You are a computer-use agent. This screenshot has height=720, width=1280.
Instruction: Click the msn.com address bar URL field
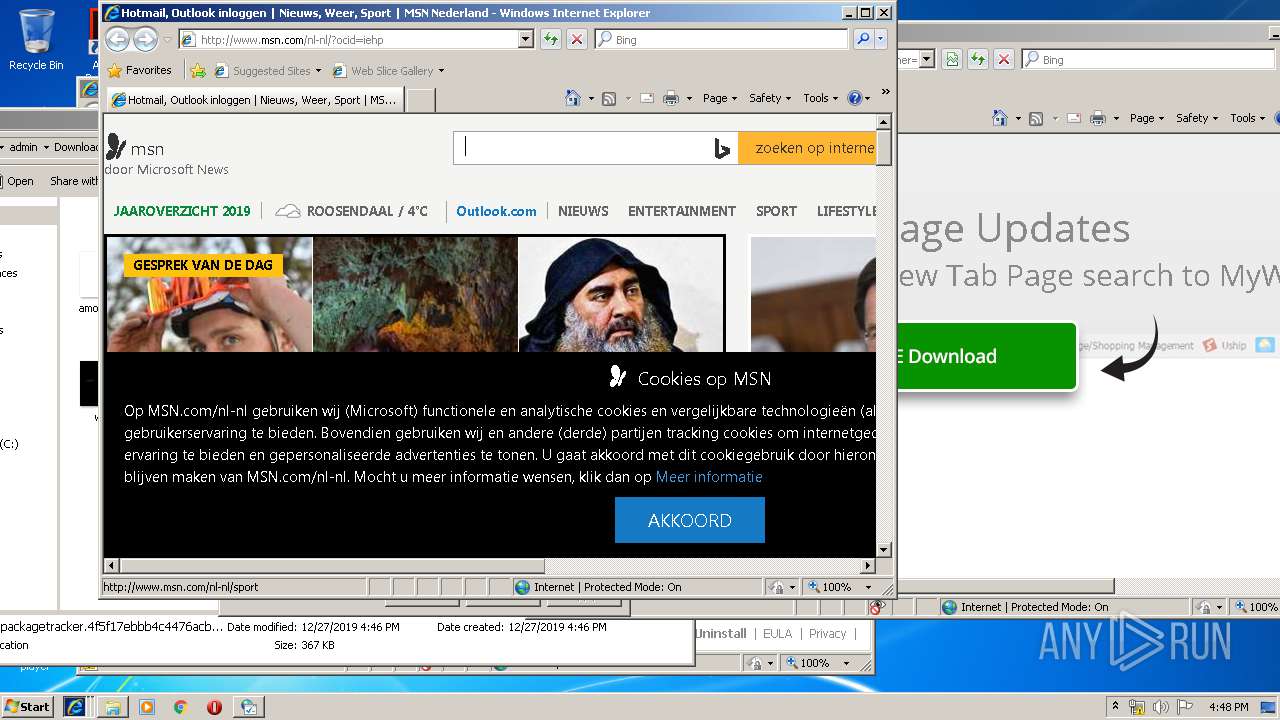(348, 39)
